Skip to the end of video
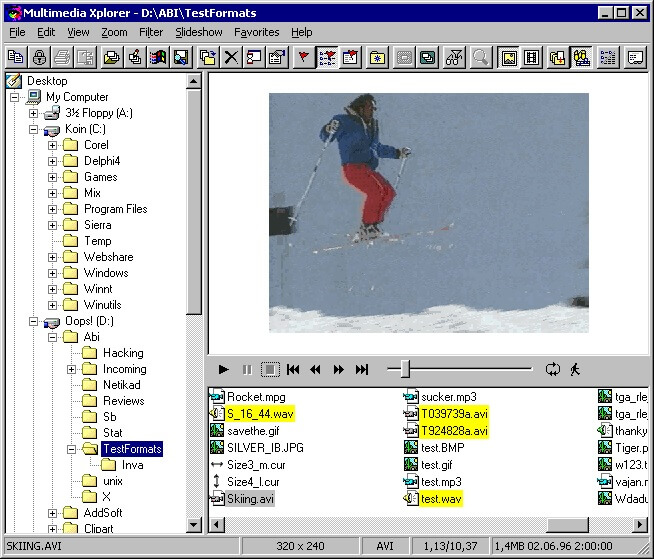 click(x=362, y=369)
